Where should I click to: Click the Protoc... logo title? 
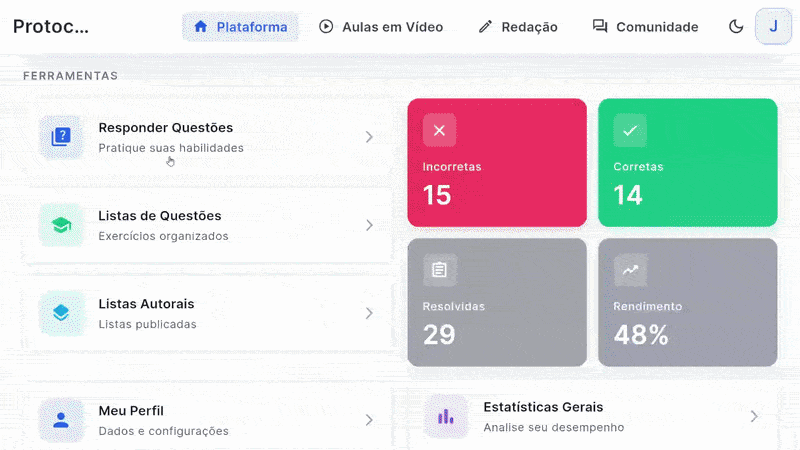(51, 26)
